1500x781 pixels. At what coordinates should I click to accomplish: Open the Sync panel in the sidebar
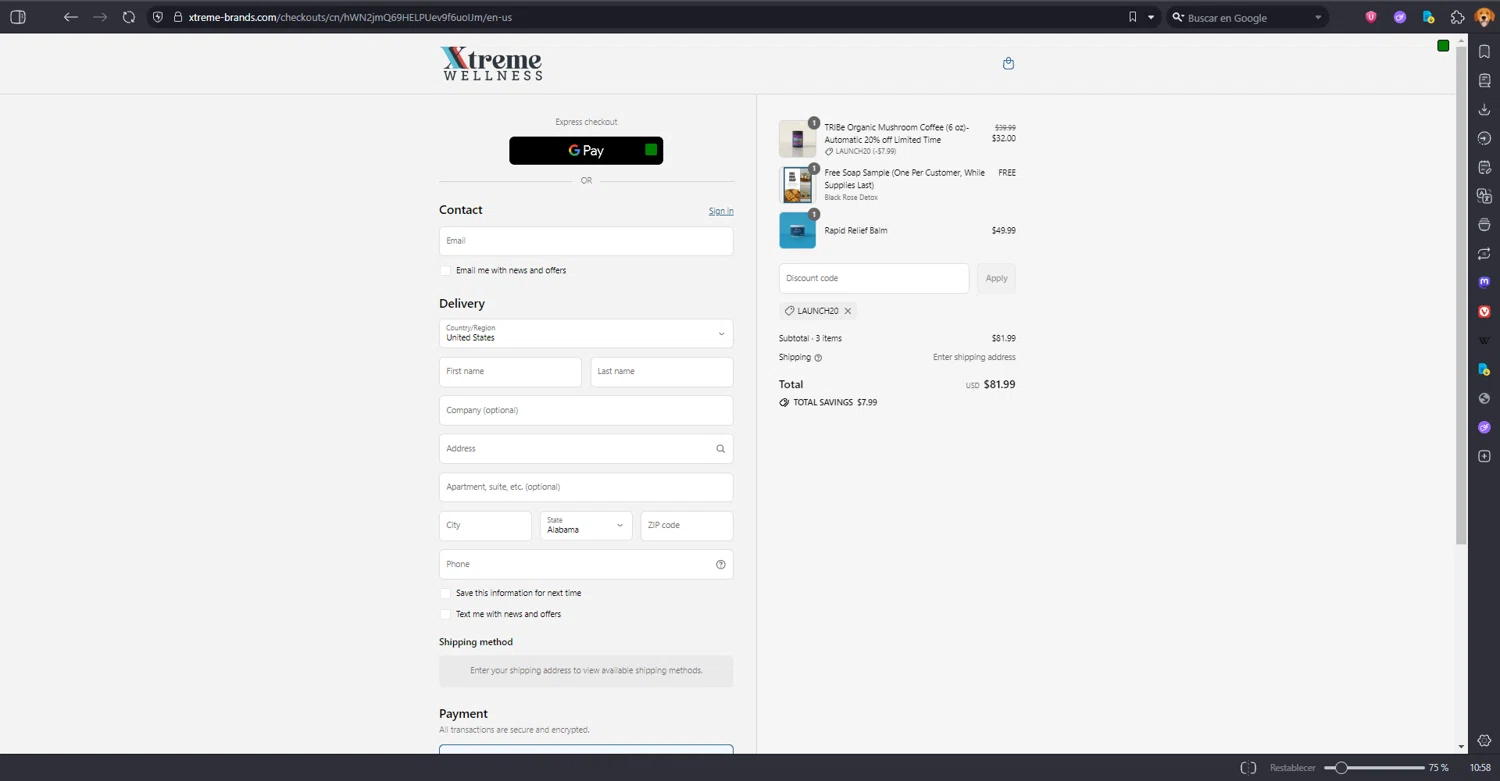click(1484, 253)
